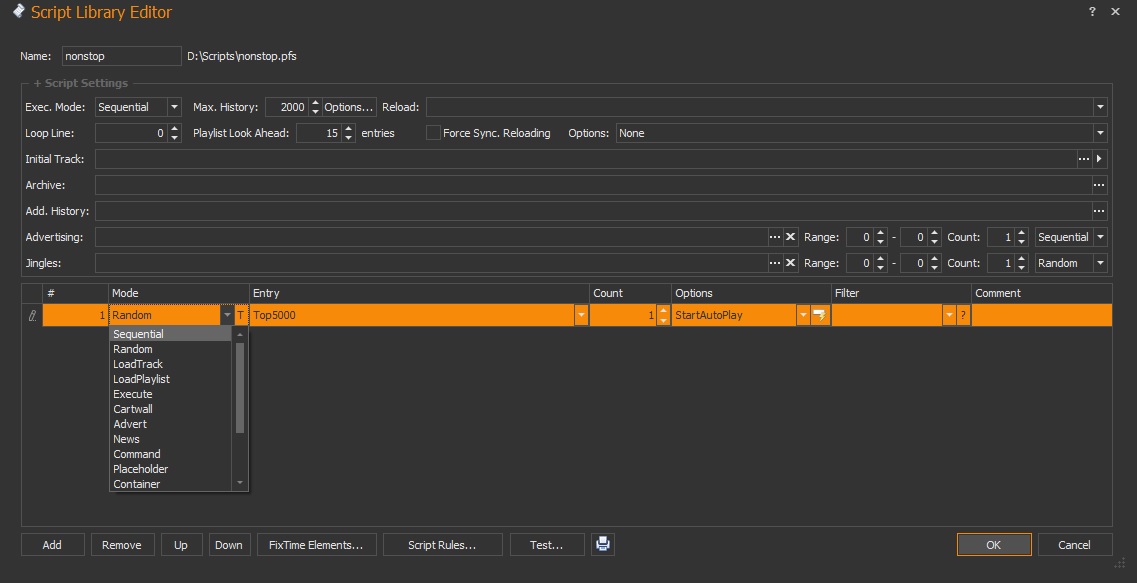The width and height of the screenshot is (1137, 583).
Task: Click the Max. History value field
Action: 287,107
